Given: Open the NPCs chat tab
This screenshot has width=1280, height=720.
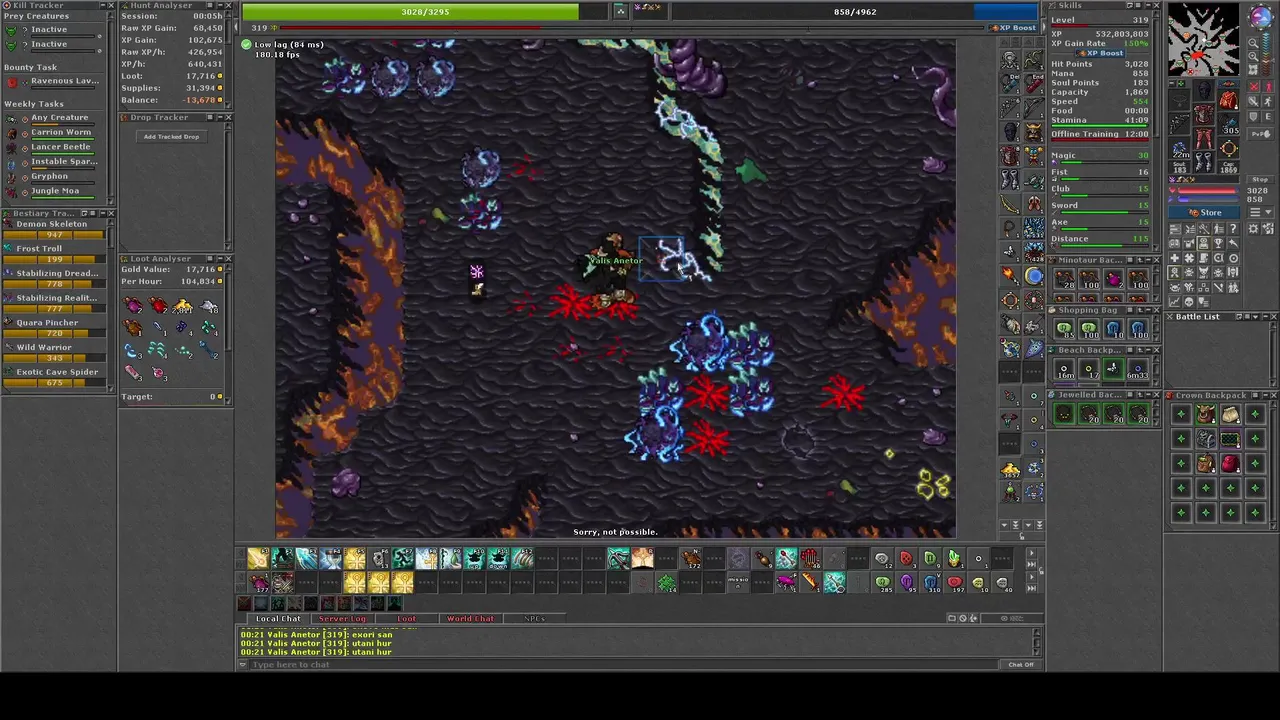Looking at the screenshot, I should click(x=534, y=618).
